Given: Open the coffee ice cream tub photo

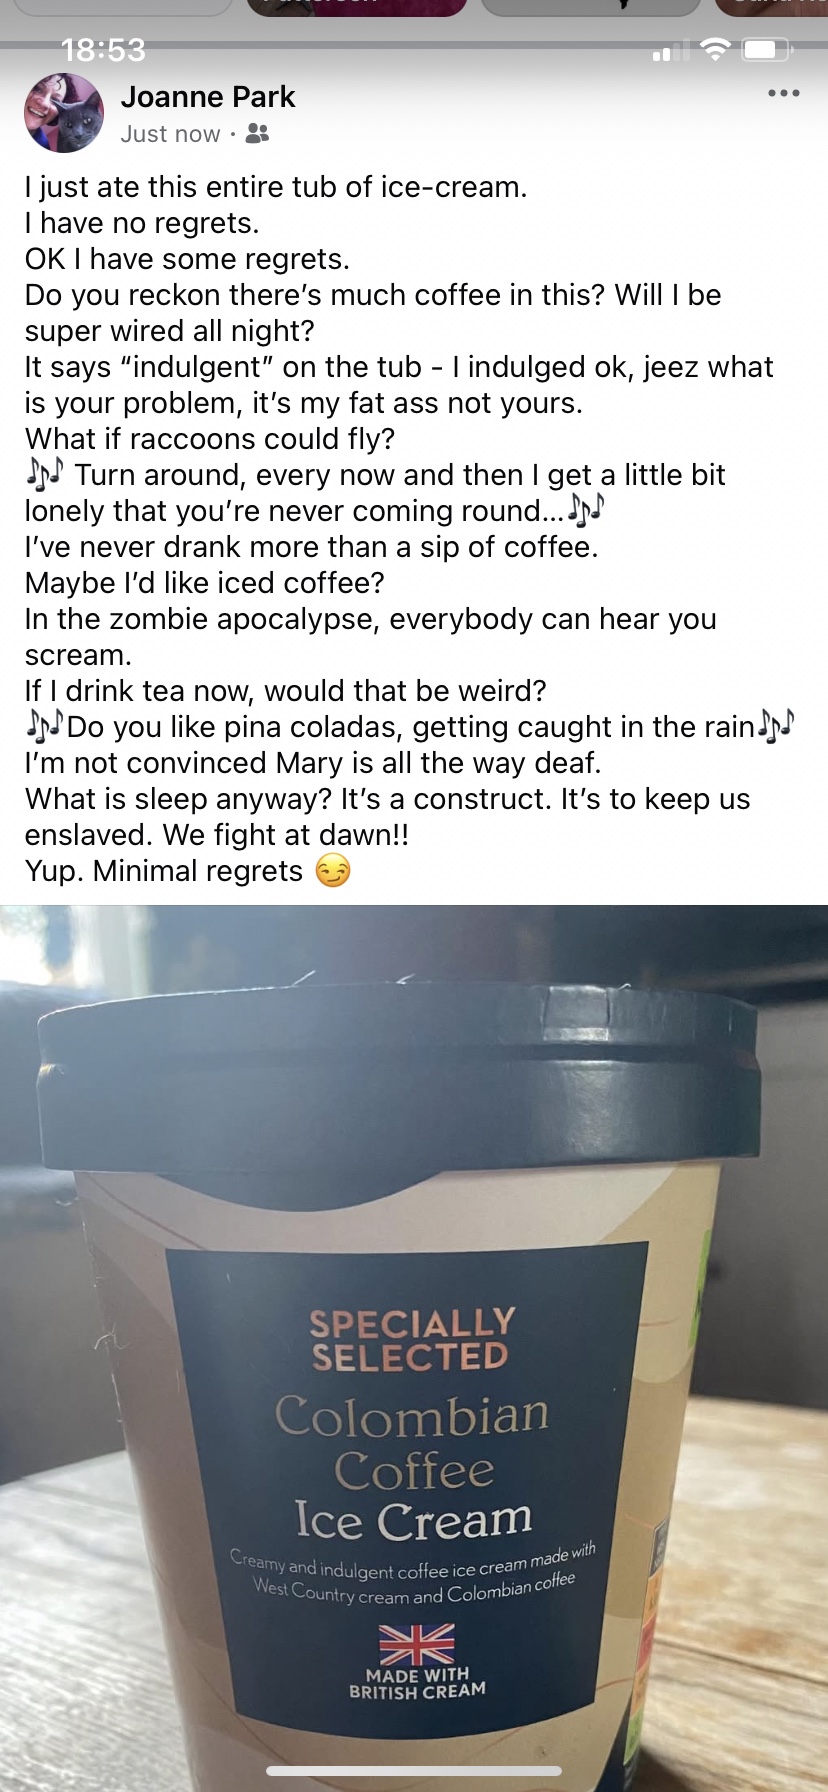Looking at the screenshot, I should coord(414,1348).
